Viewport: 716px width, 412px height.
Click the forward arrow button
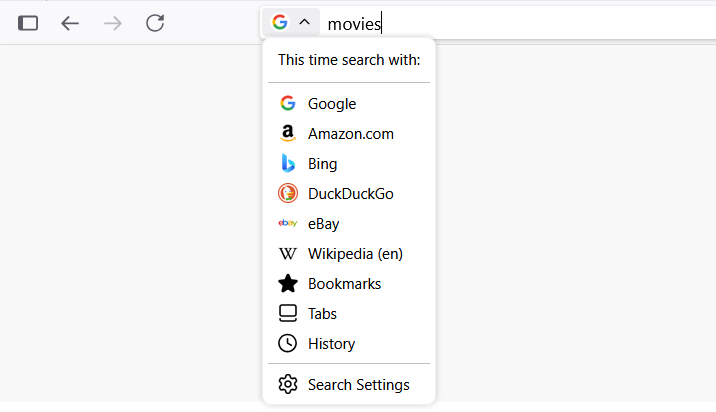(x=113, y=23)
